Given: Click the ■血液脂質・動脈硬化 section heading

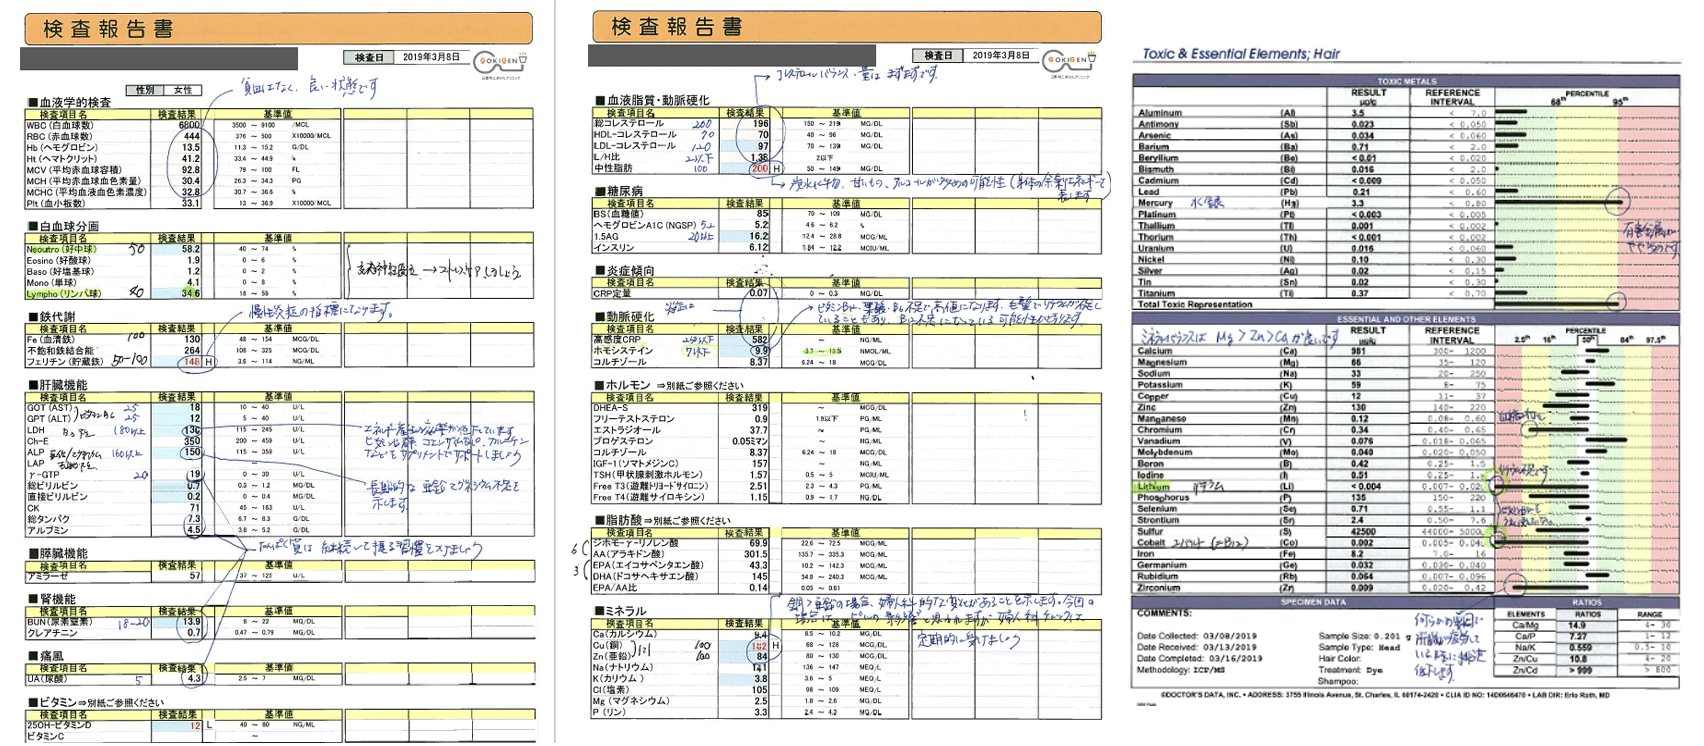Looking at the screenshot, I should (652, 100).
